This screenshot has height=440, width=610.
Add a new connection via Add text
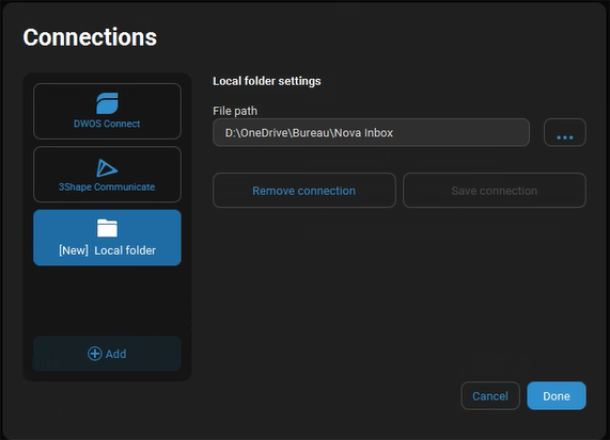tap(116, 354)
